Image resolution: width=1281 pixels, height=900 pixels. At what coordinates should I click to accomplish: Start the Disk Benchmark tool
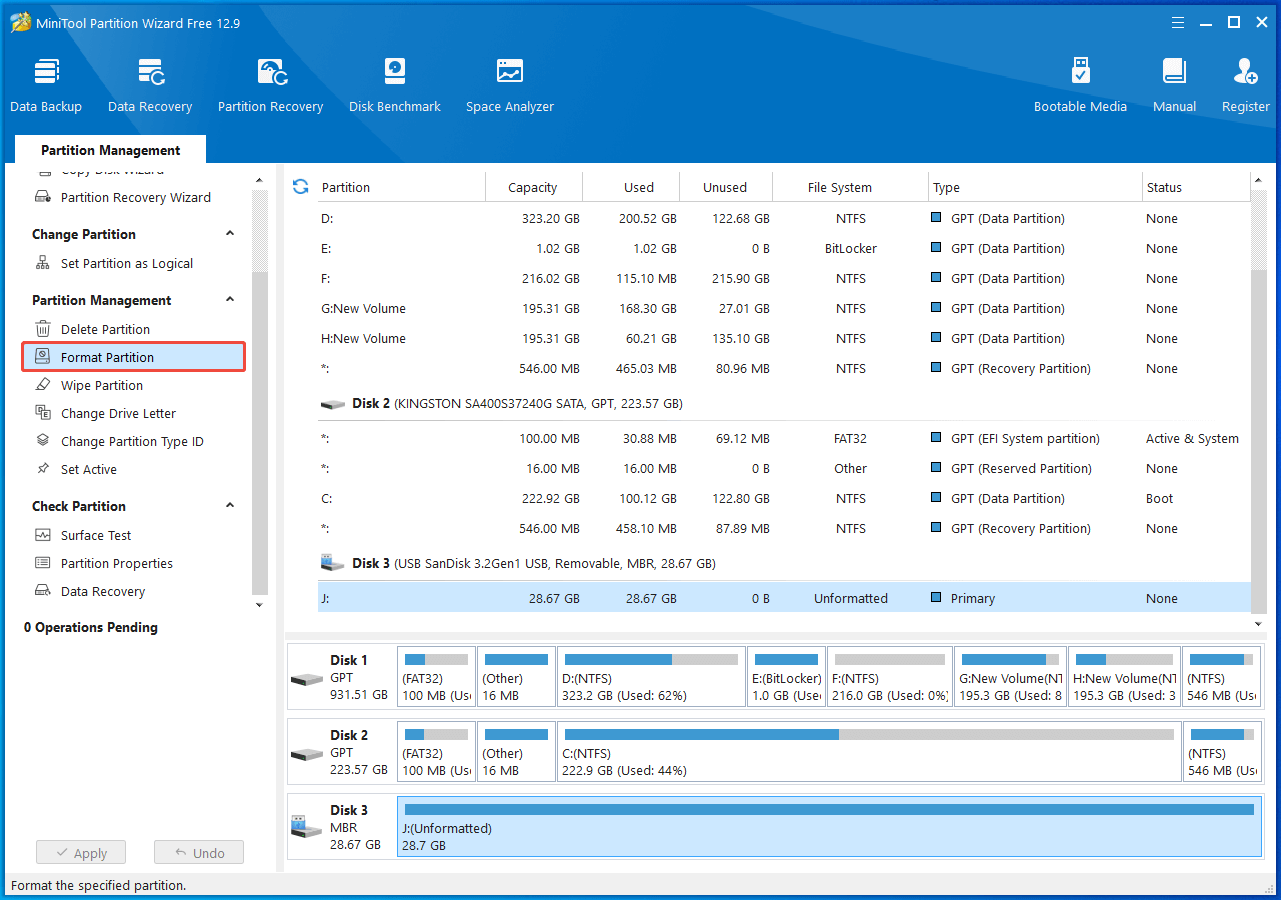(395, 84)
